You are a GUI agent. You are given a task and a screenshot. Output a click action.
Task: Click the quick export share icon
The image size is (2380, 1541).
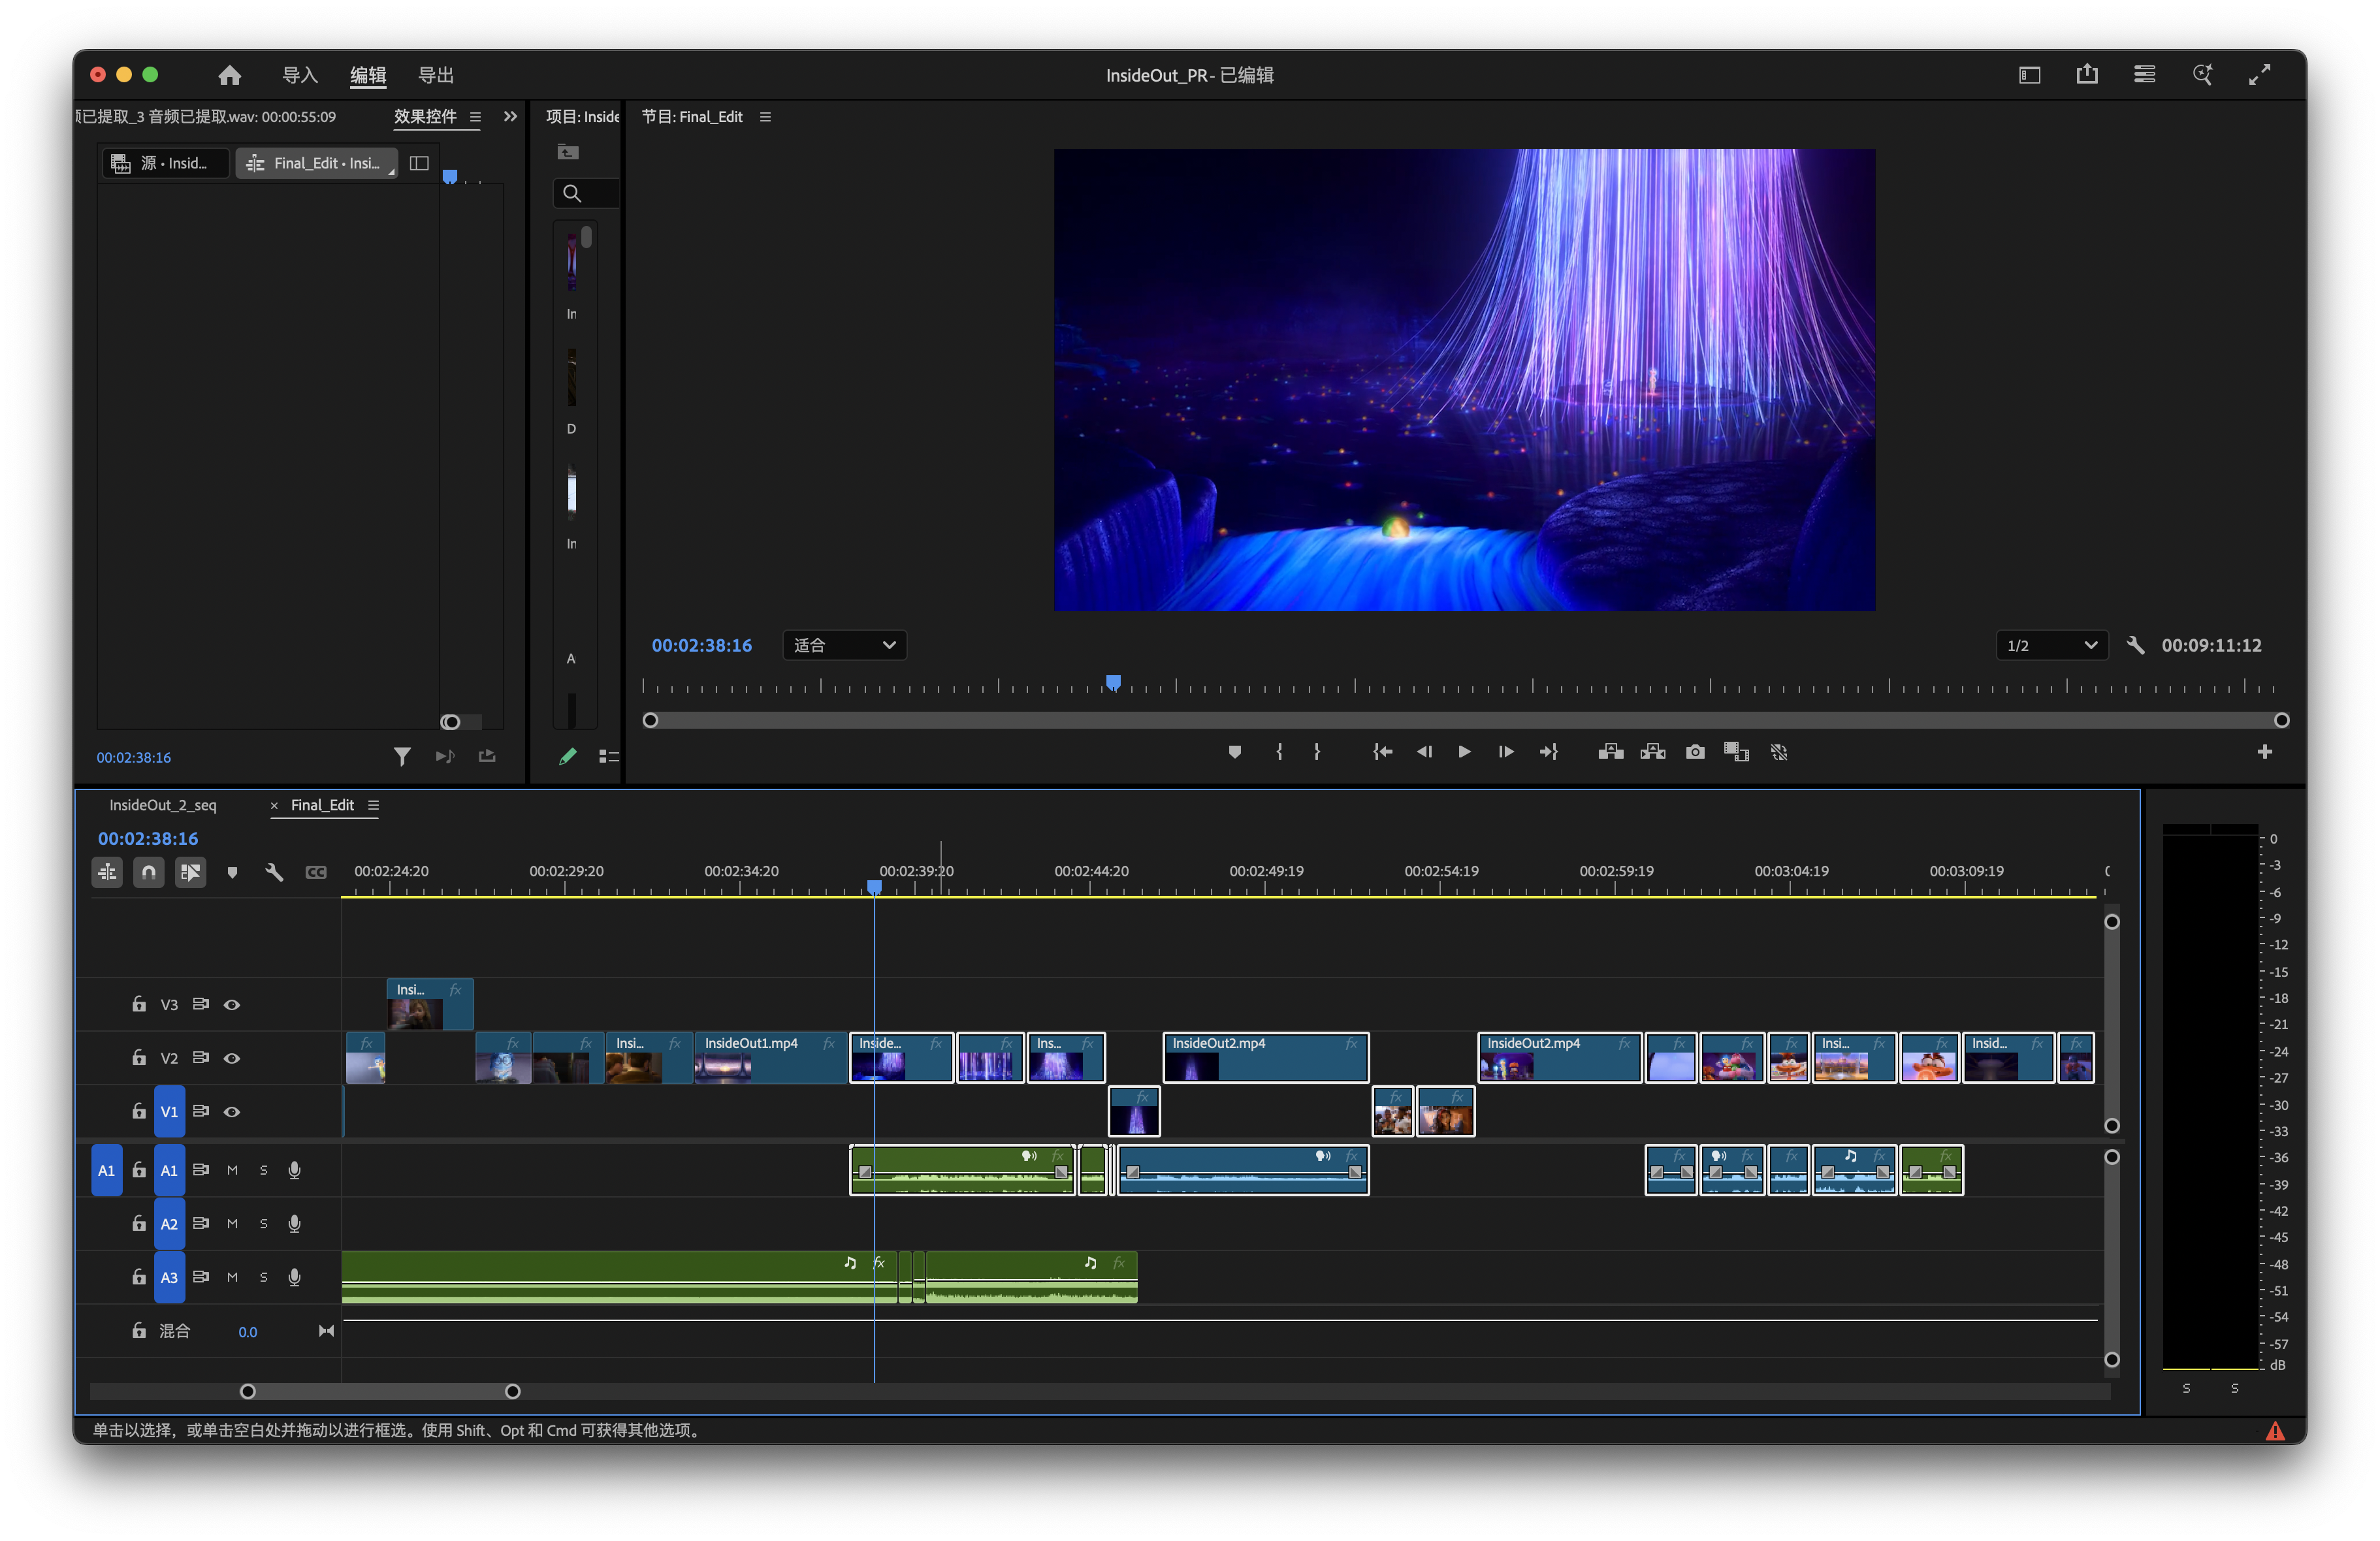pyautogui.click(x=2087, y=75)
